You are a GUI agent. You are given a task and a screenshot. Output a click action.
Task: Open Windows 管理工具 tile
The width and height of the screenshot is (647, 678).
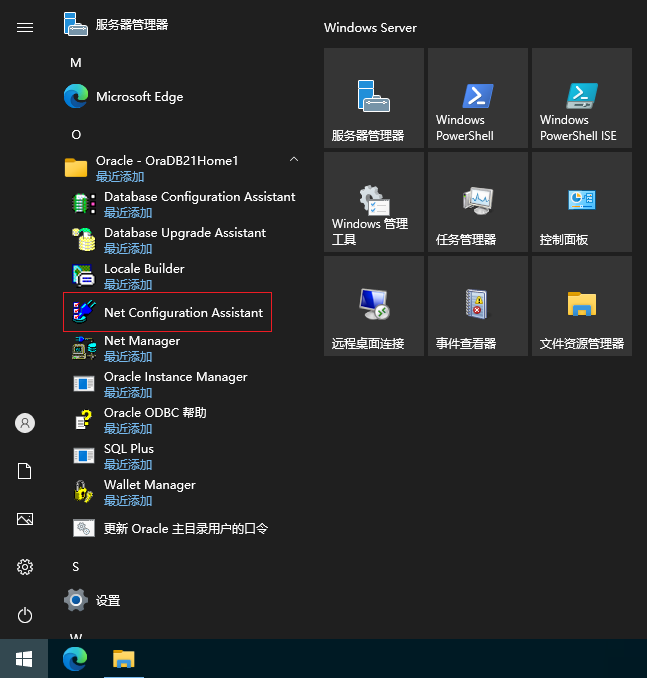[374, 202]
